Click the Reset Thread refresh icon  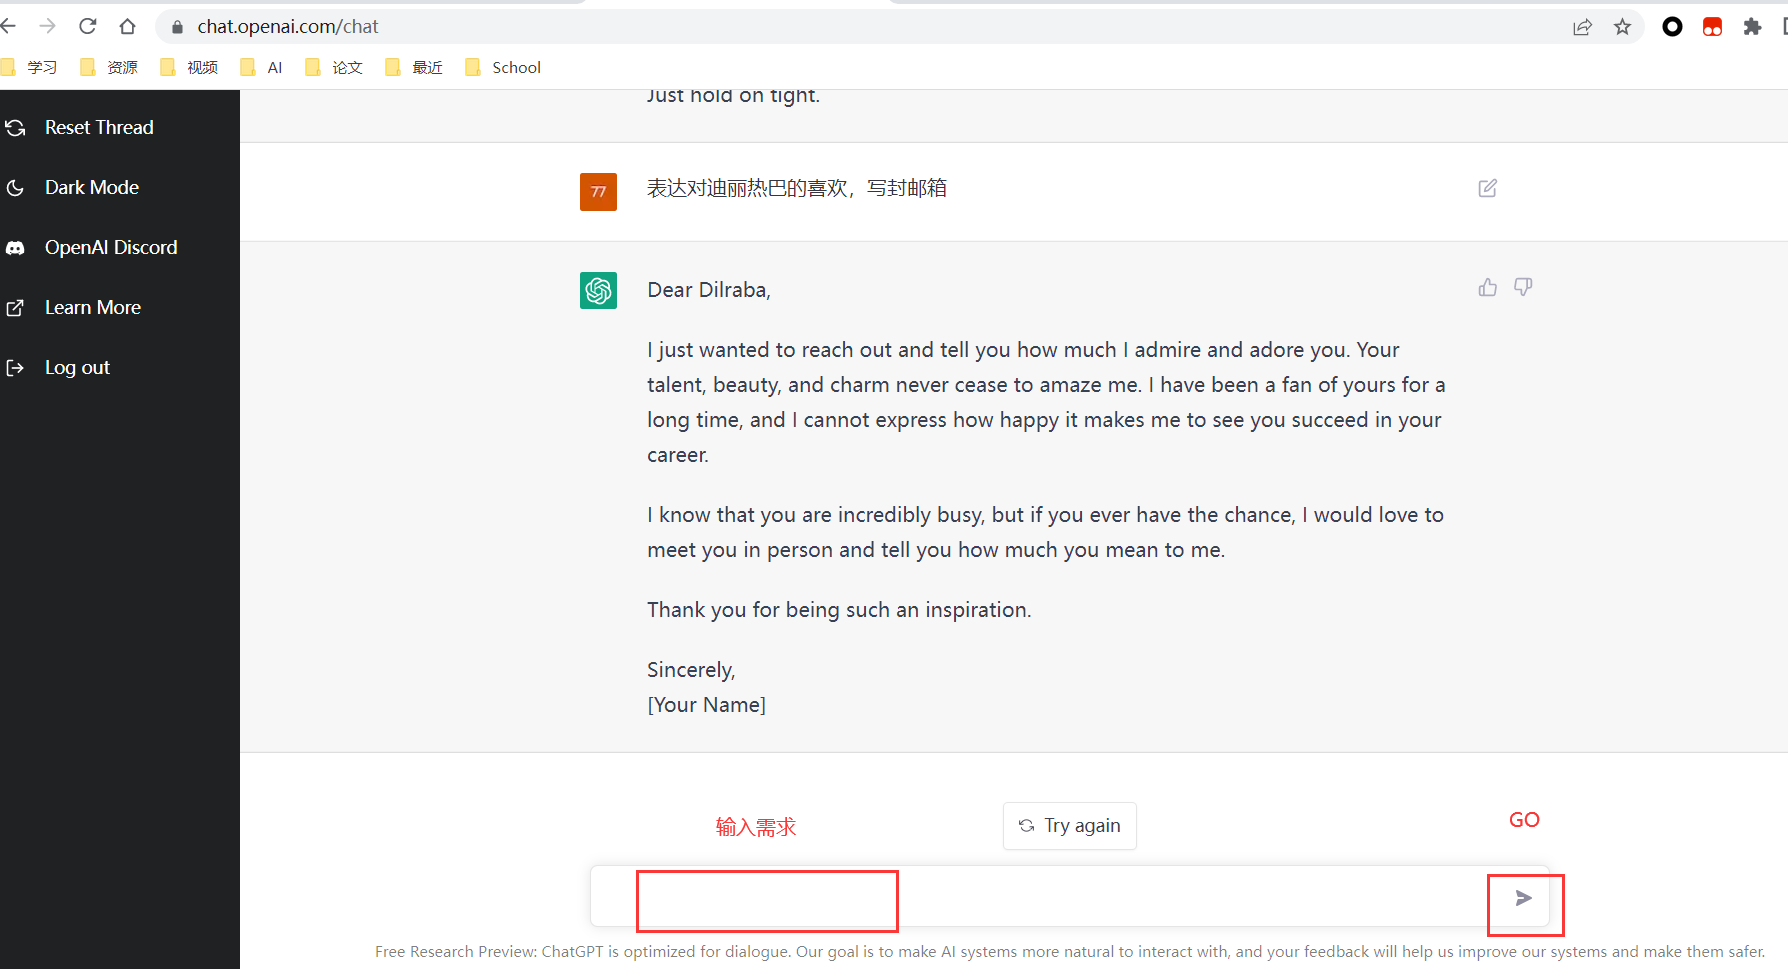15,128
